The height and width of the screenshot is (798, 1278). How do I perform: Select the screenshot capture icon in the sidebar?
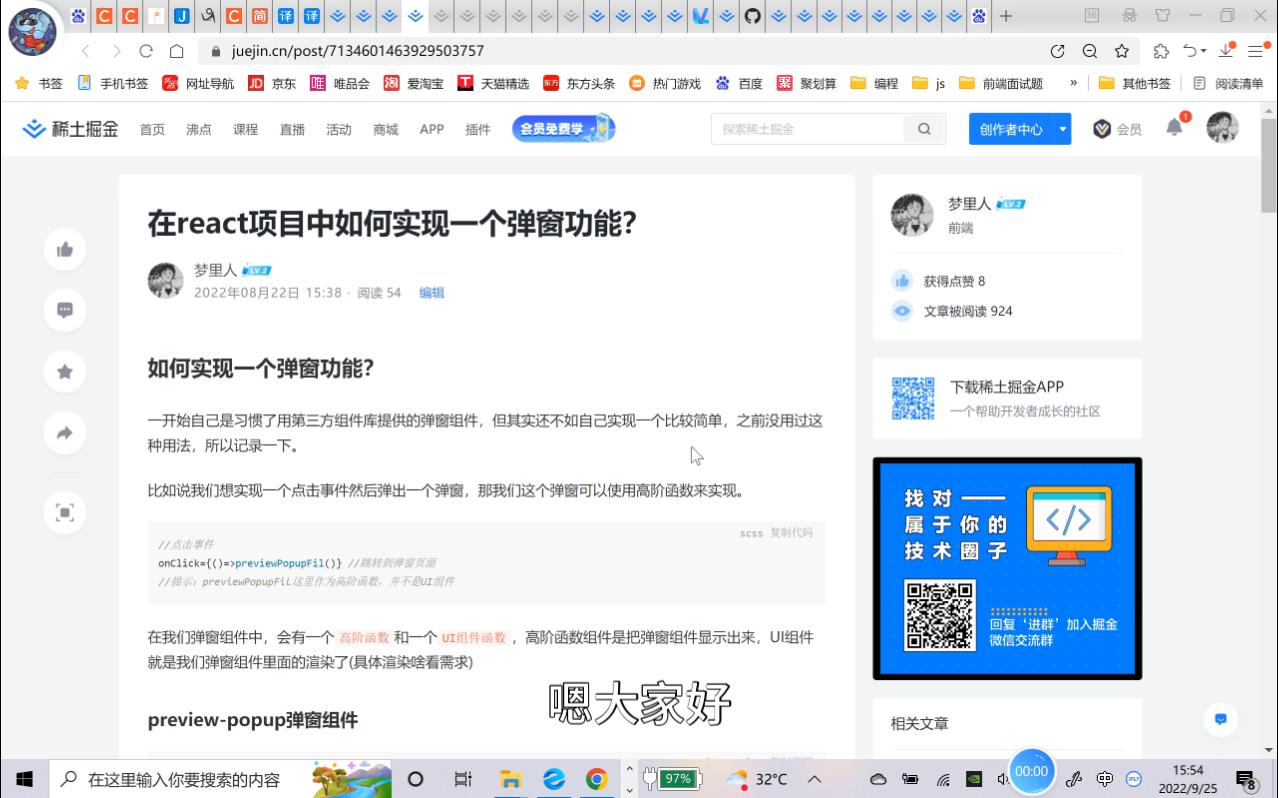[x=64, y=512]
